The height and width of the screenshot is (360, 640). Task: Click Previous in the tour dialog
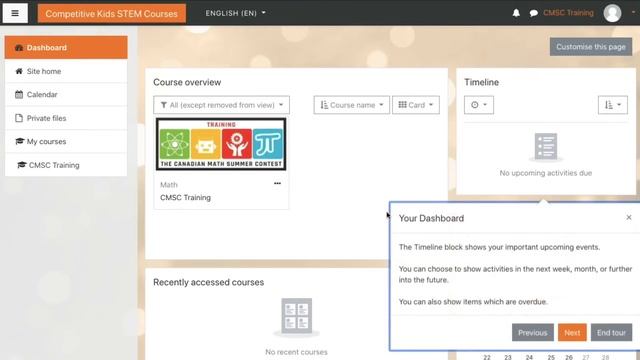click(x=533, y=333)
